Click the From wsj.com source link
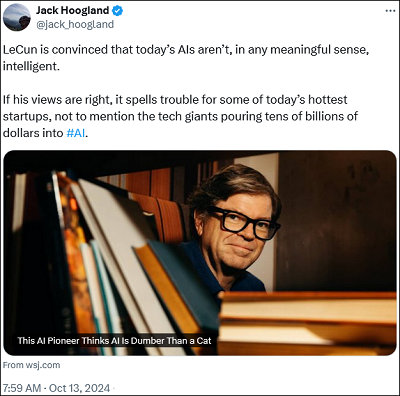This screenshot has height=396, width=400. 32,365
